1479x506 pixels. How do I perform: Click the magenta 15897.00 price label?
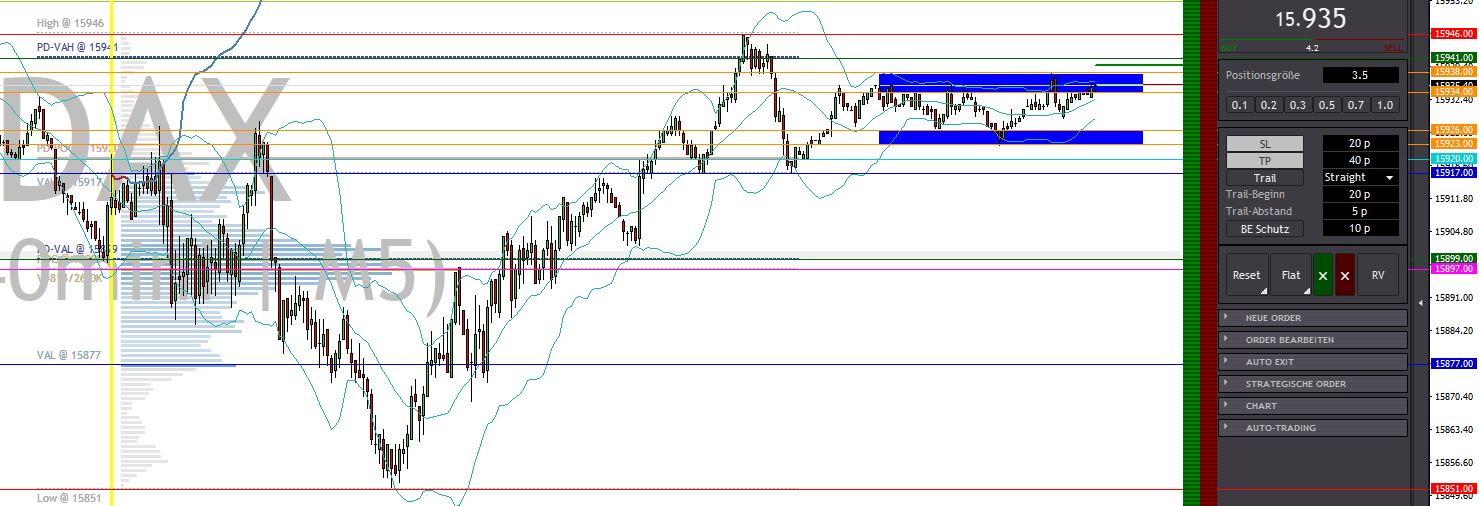1454,269
